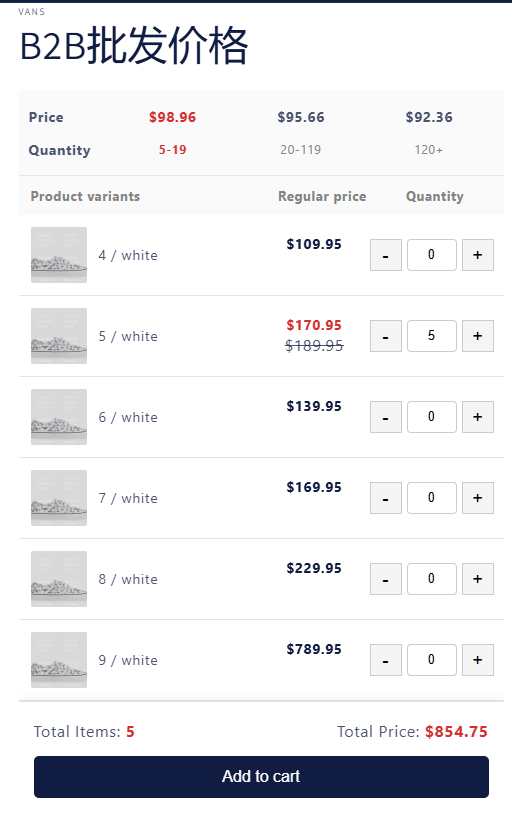Select quantity field for 5 / white
The image size is (512, 817).
pyautogui.click(x=432, y=336)
